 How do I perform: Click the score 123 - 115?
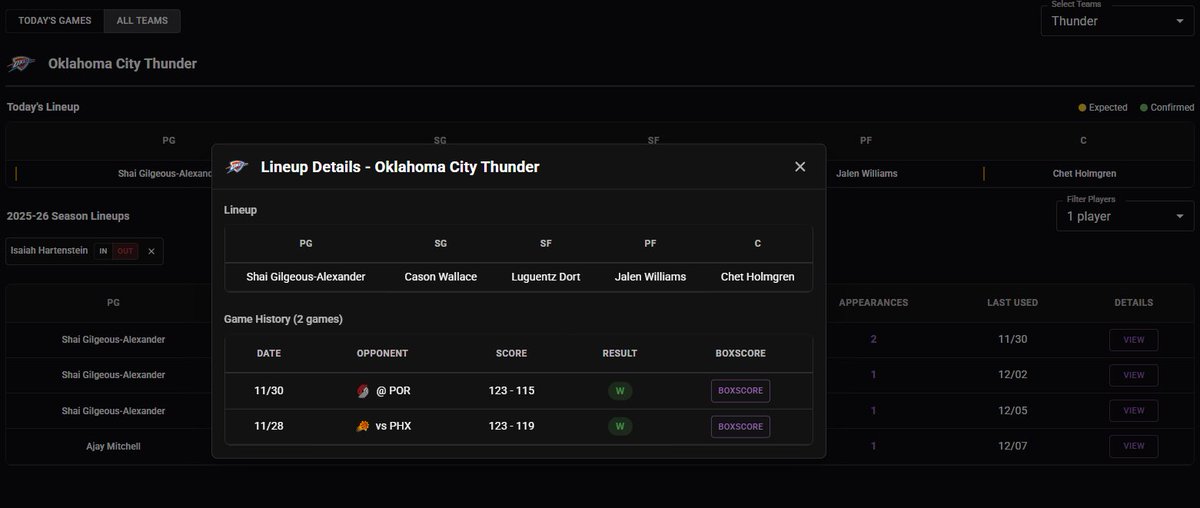(511, 391)
